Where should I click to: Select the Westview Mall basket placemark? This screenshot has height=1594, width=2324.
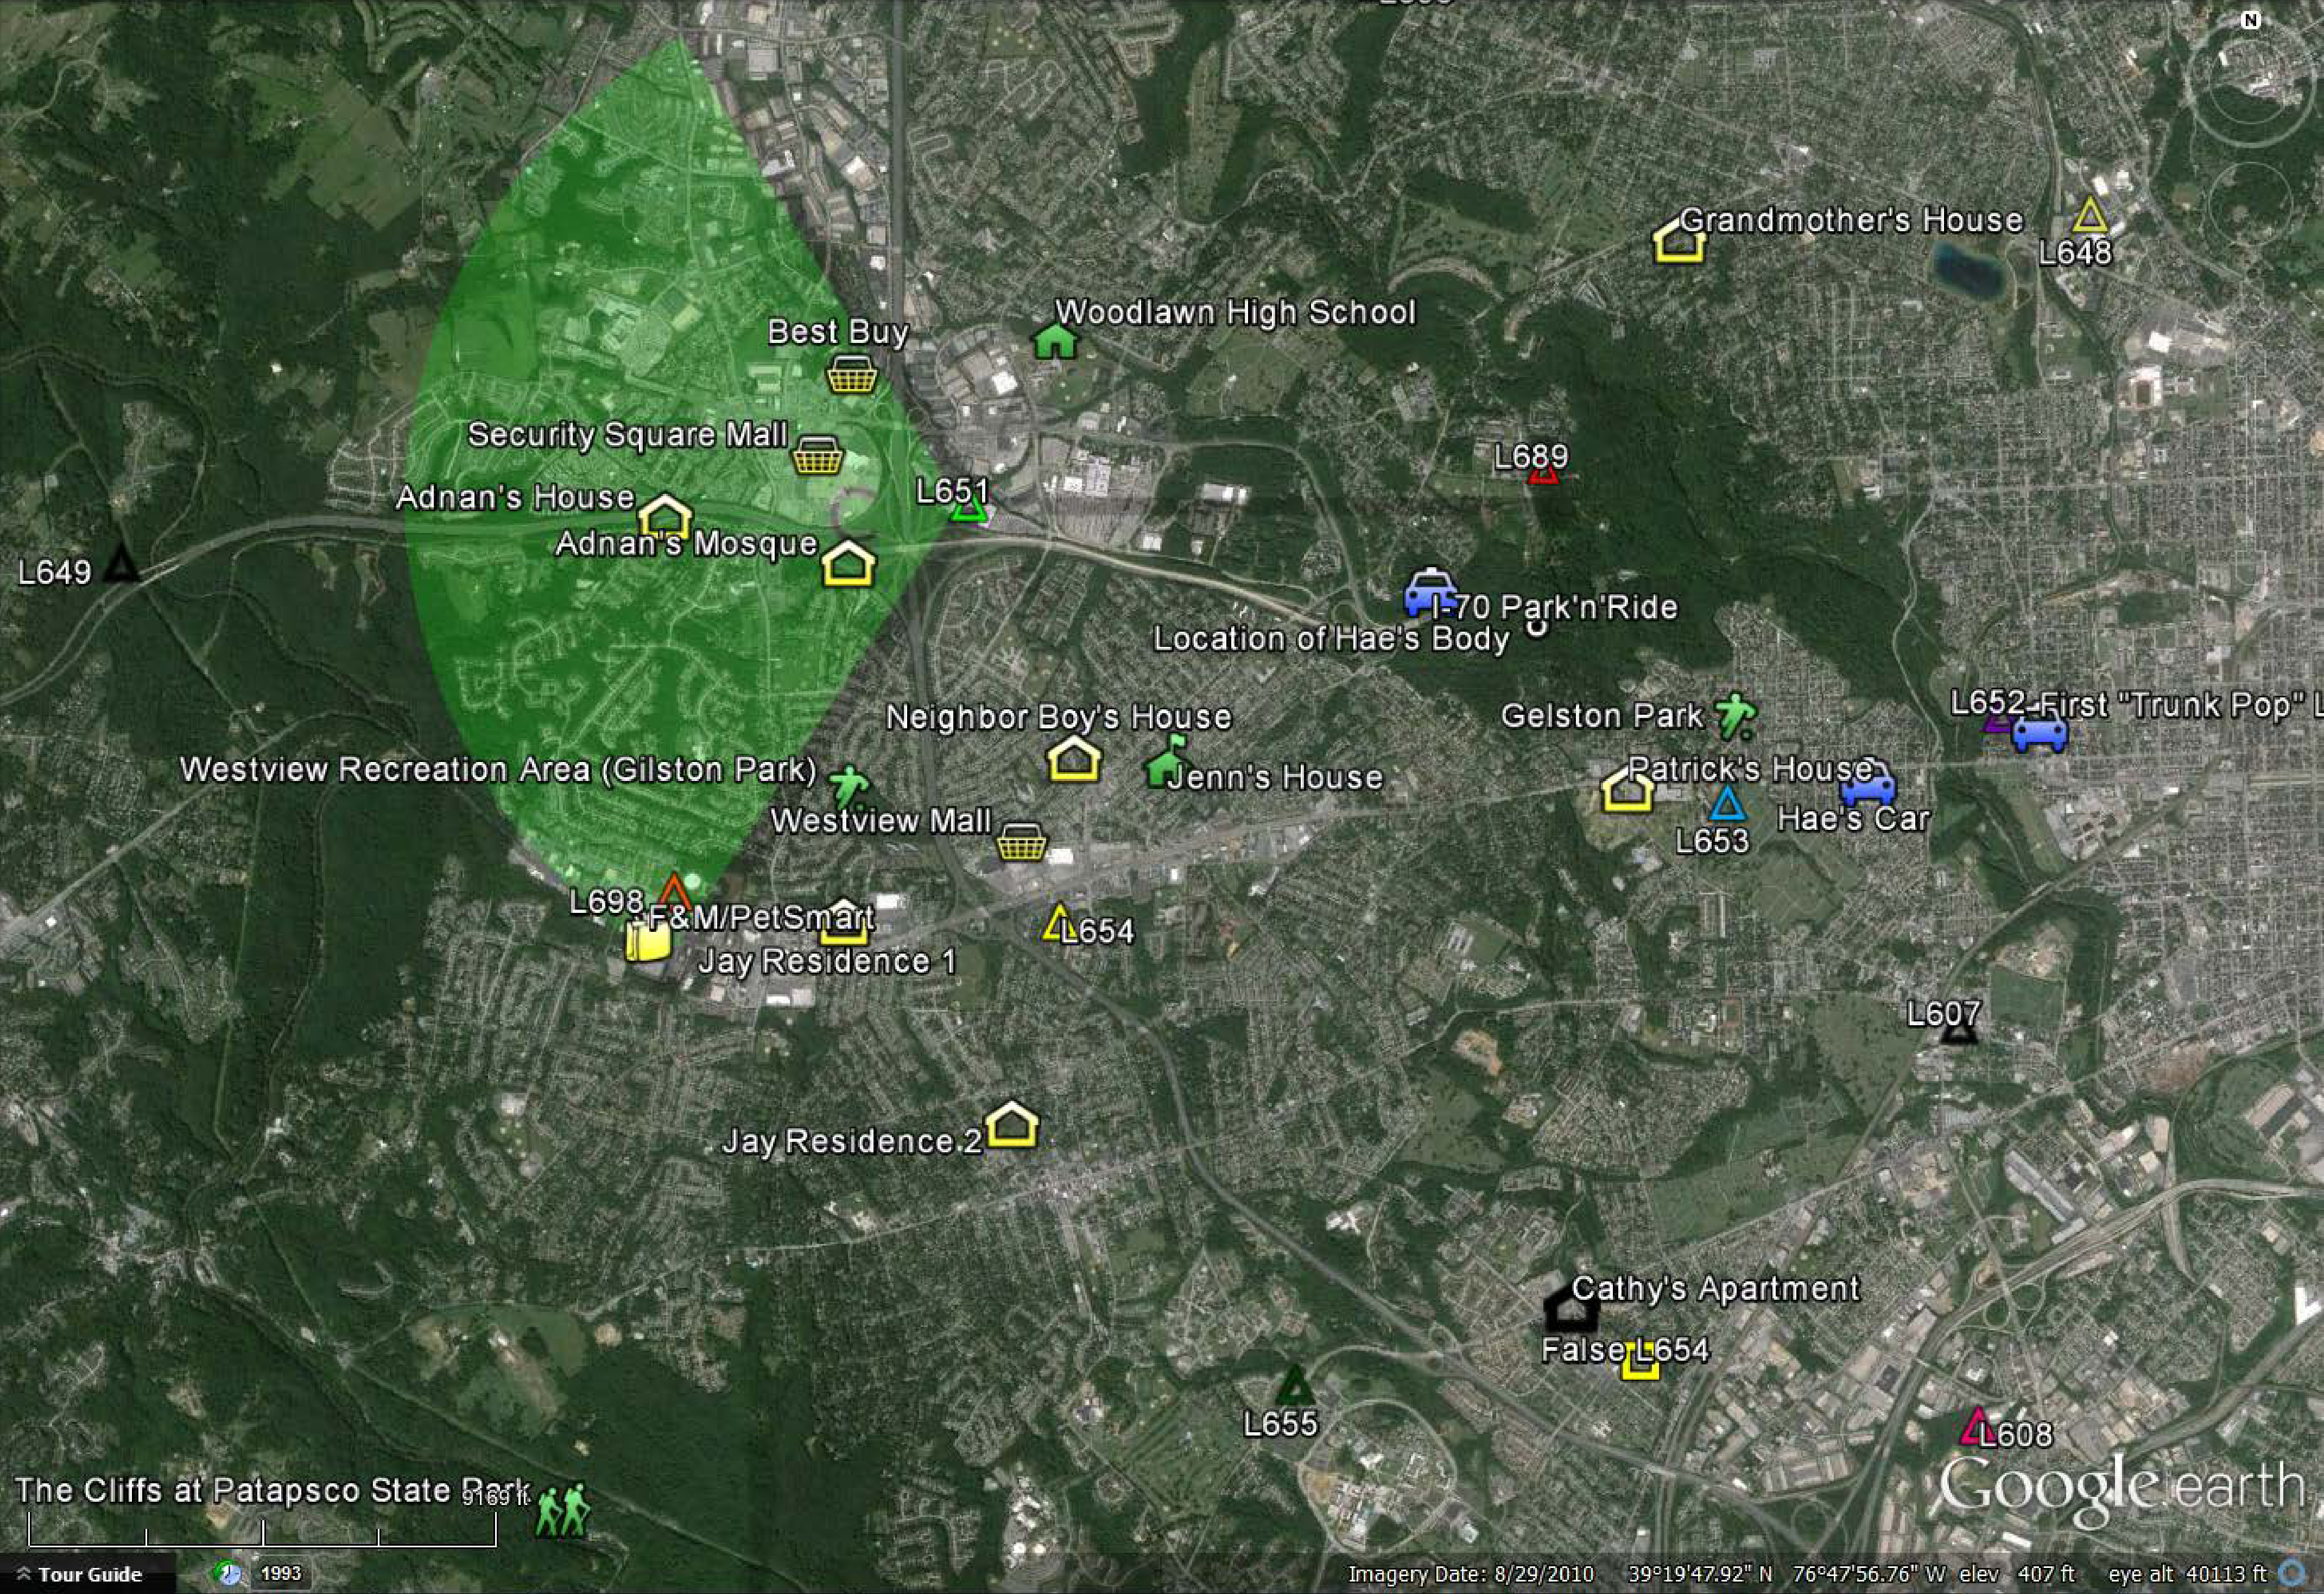point(1022,842)
